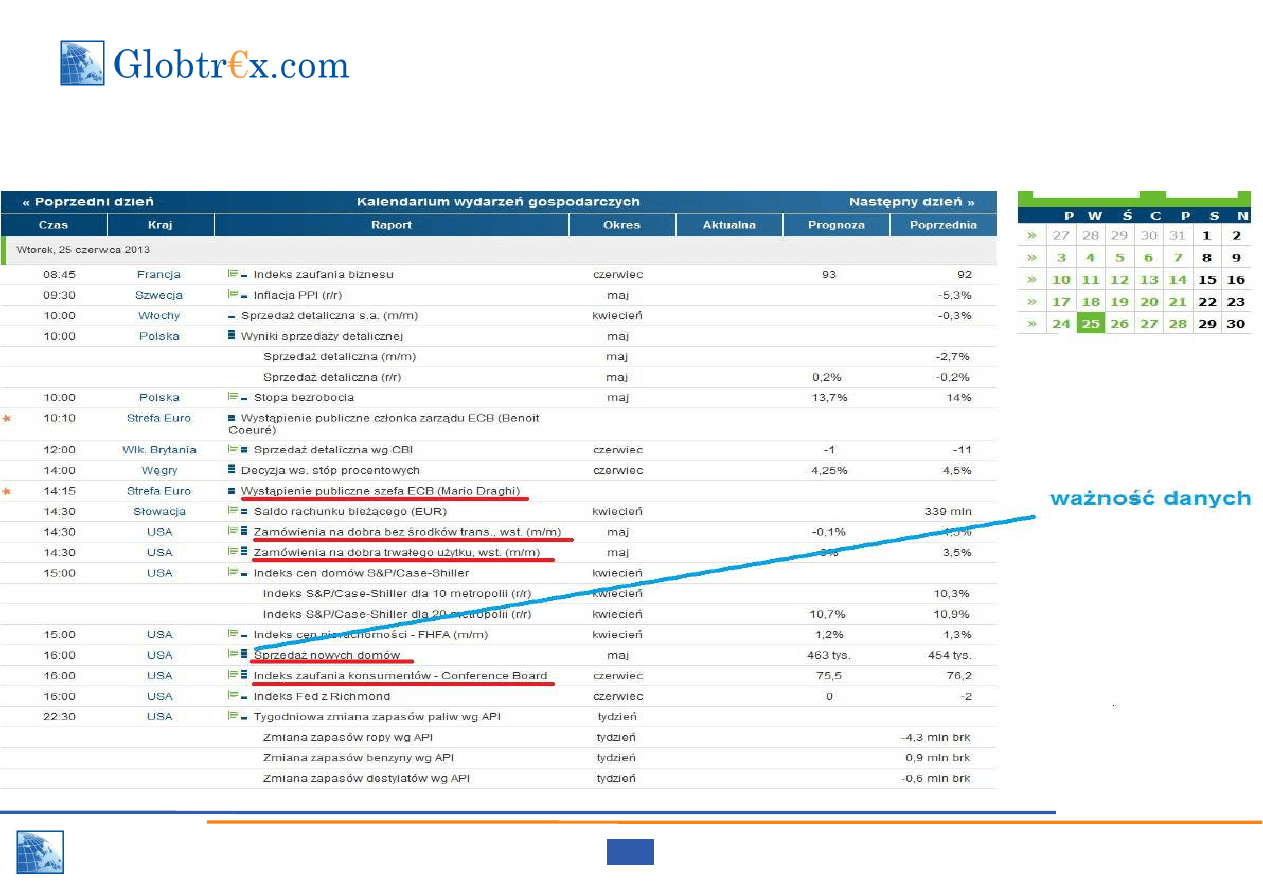Open the Francja country link
Image resolution: width=1263 pixels, height=893 pixels.
coord(159,274)
